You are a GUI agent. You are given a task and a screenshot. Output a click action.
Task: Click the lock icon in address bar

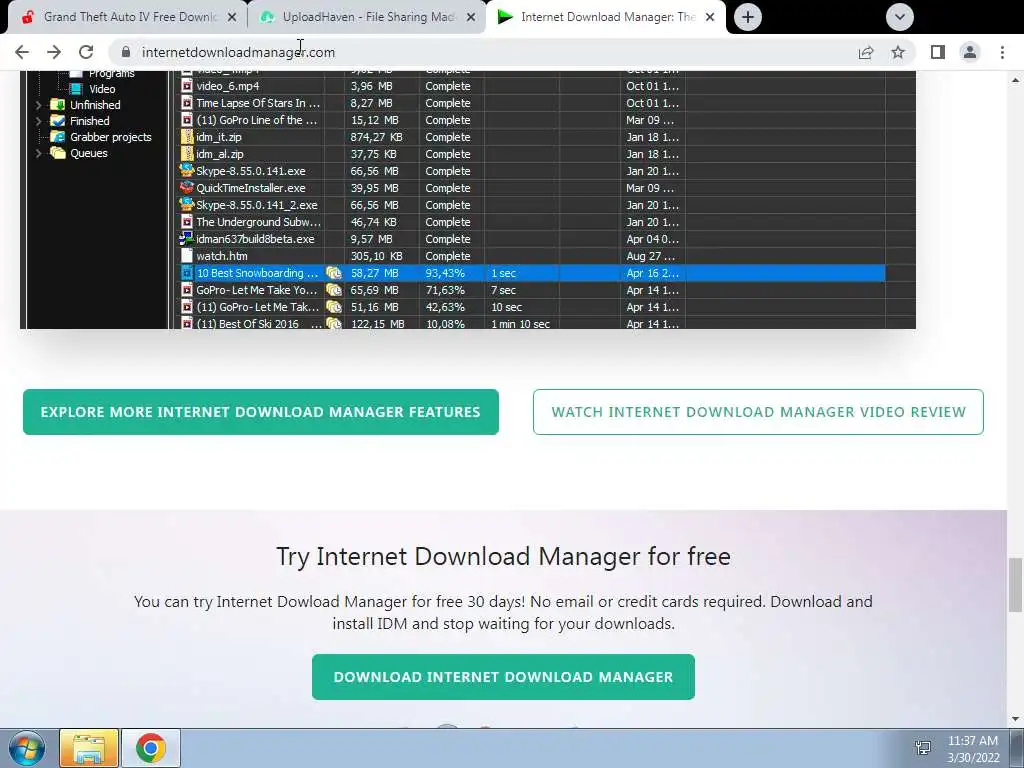tap(126, 52)
